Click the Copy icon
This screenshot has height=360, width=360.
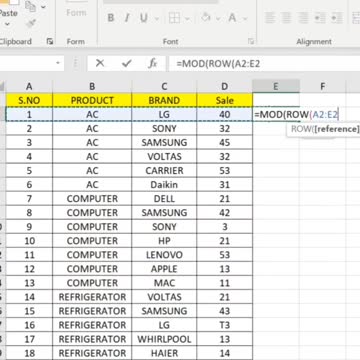pyautogui.click(x=30, y=6)
